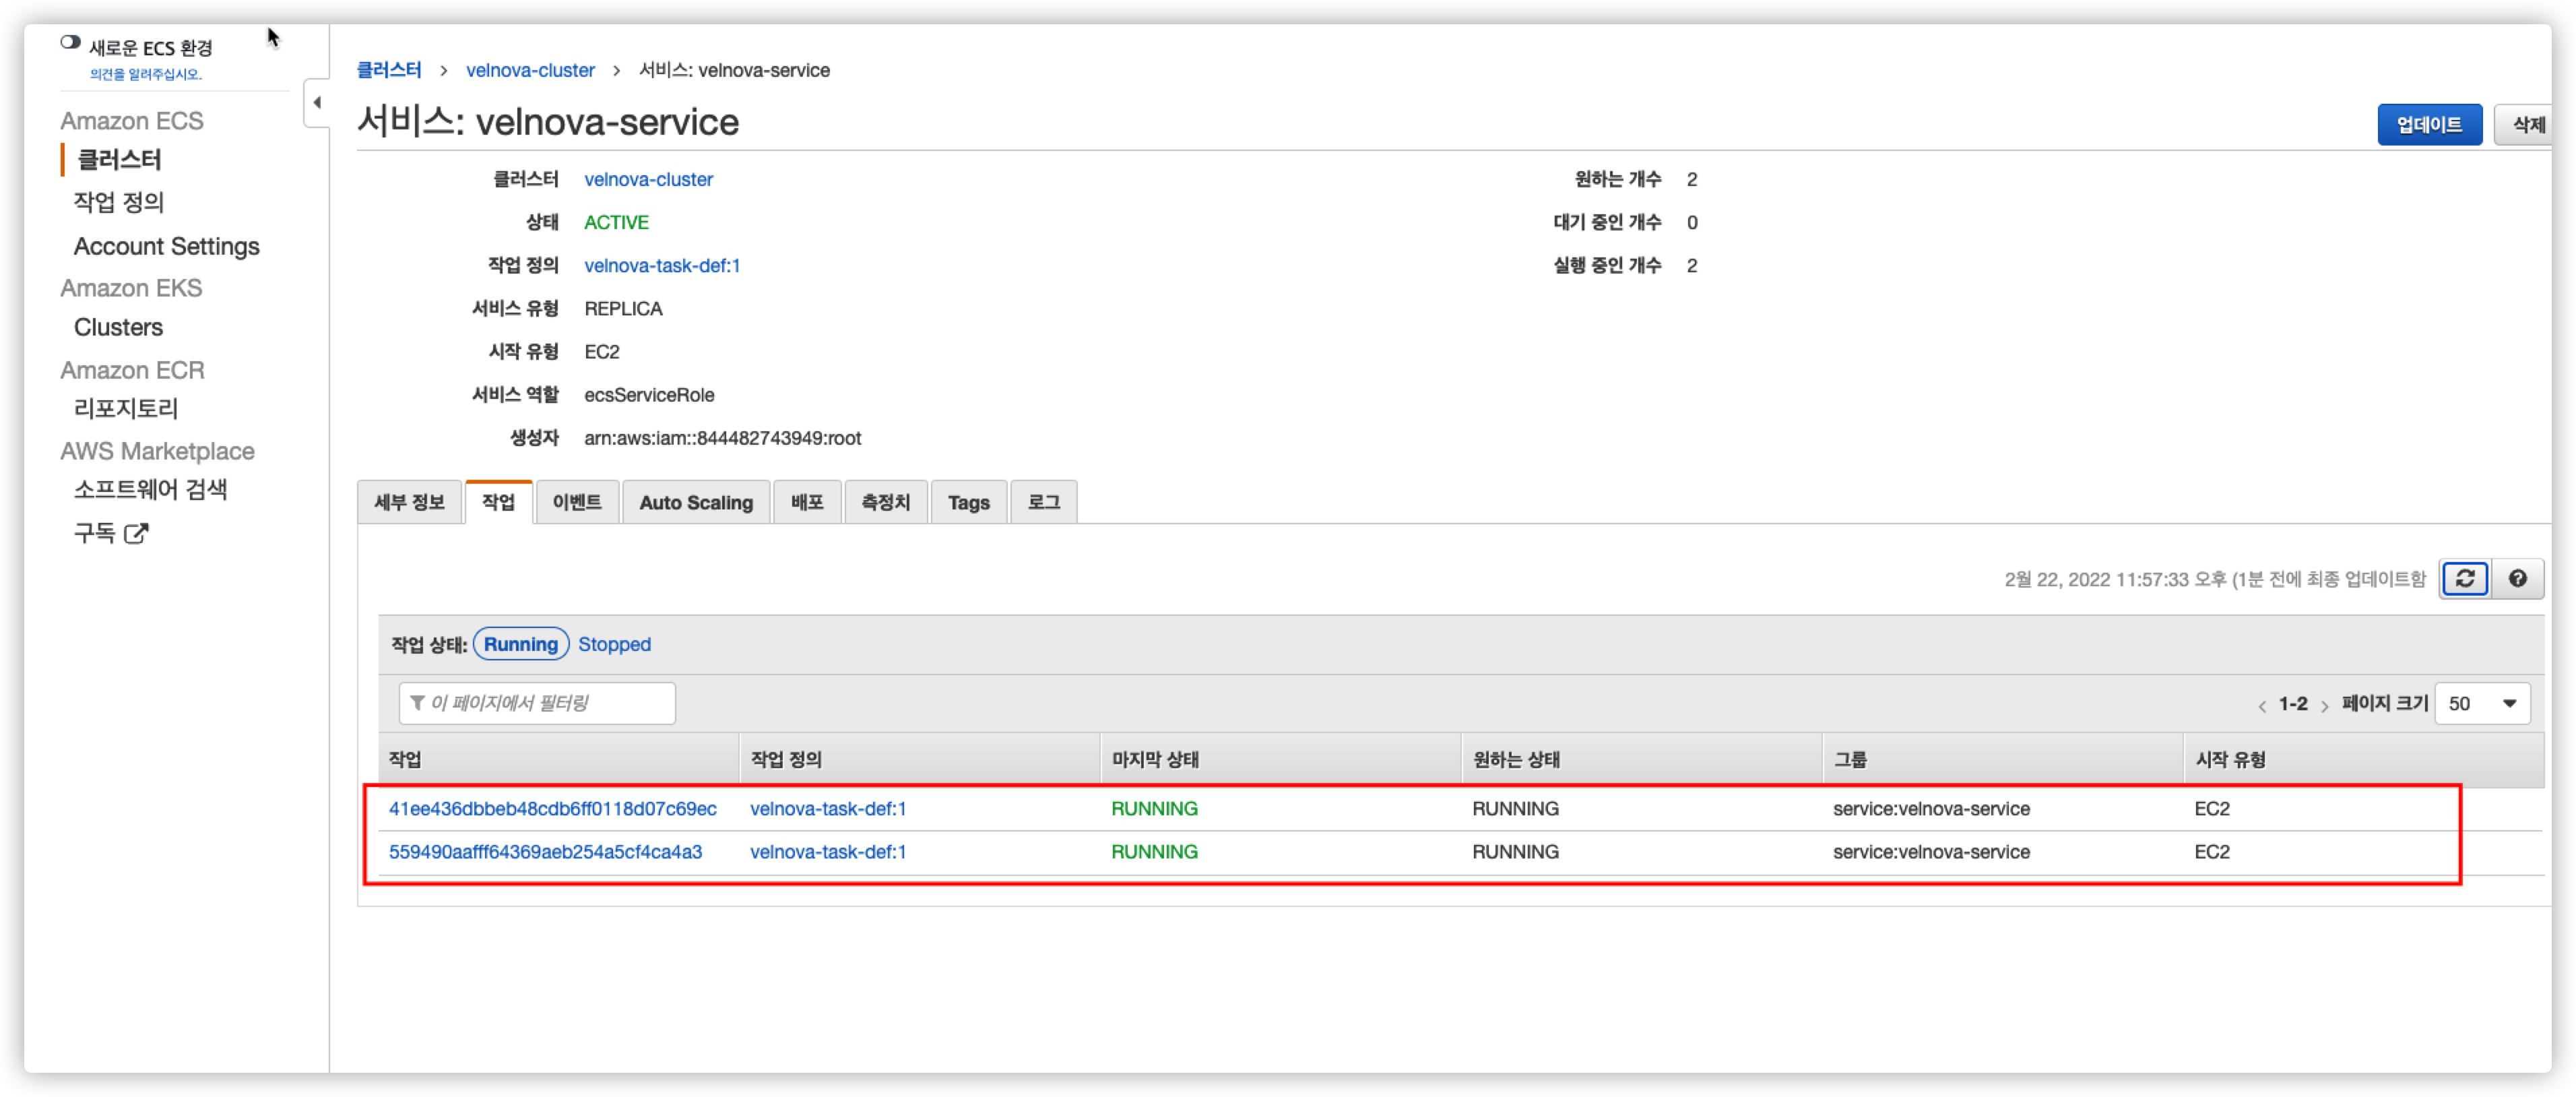Open 리포지토리 under Amazon ECR

126,408
